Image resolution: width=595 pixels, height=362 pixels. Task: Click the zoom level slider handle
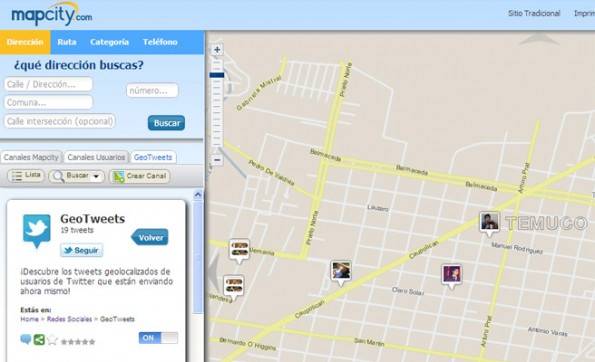tap(217, 75)
